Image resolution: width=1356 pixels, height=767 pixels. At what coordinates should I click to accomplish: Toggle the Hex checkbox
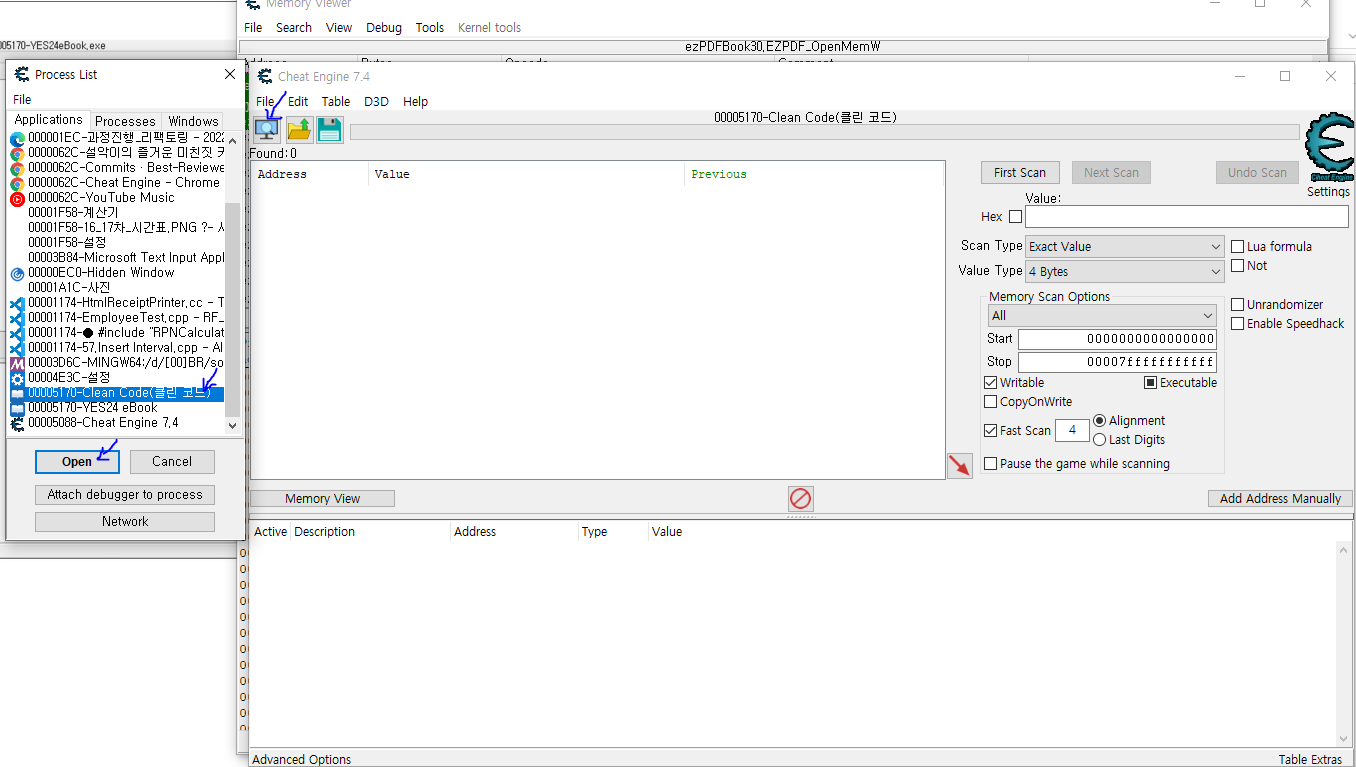1015,217
